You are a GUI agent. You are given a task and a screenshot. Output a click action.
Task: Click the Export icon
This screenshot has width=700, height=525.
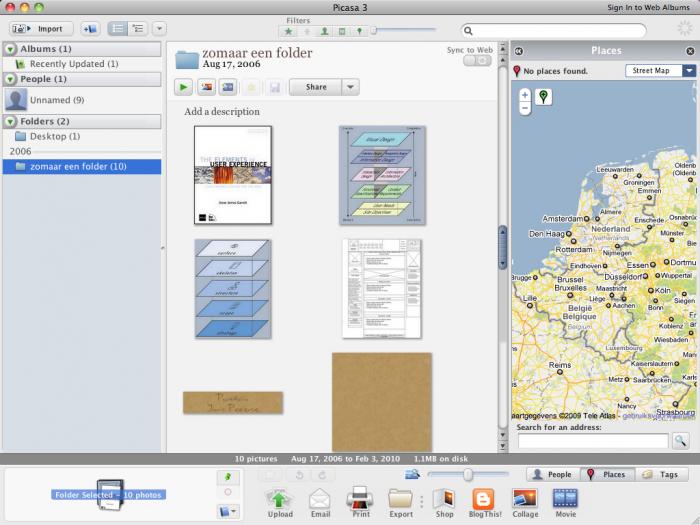(400, 503)
